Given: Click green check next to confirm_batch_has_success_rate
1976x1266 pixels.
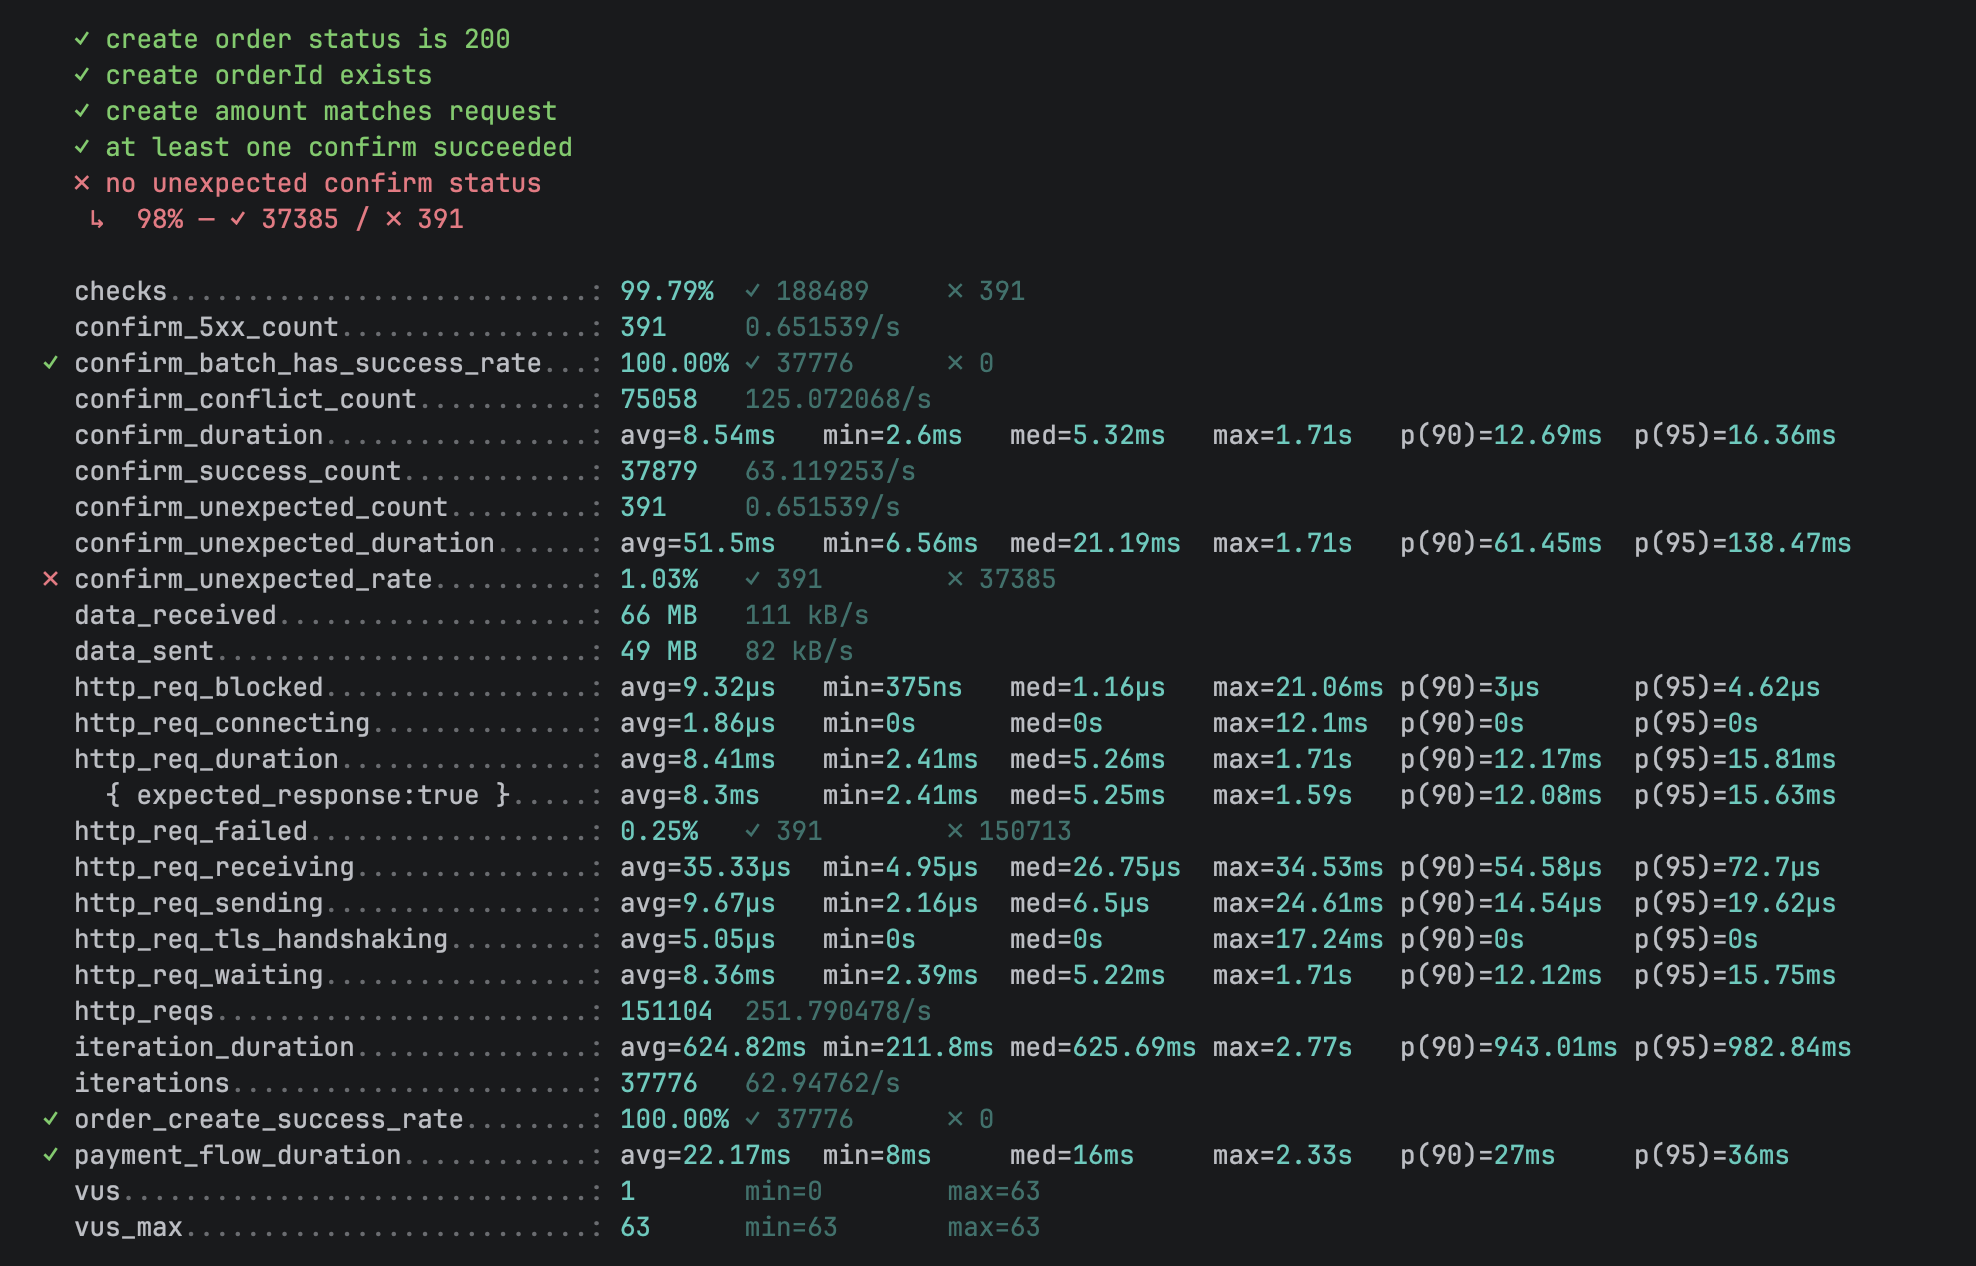Looking at the screenshot, I should coord(50,363).
